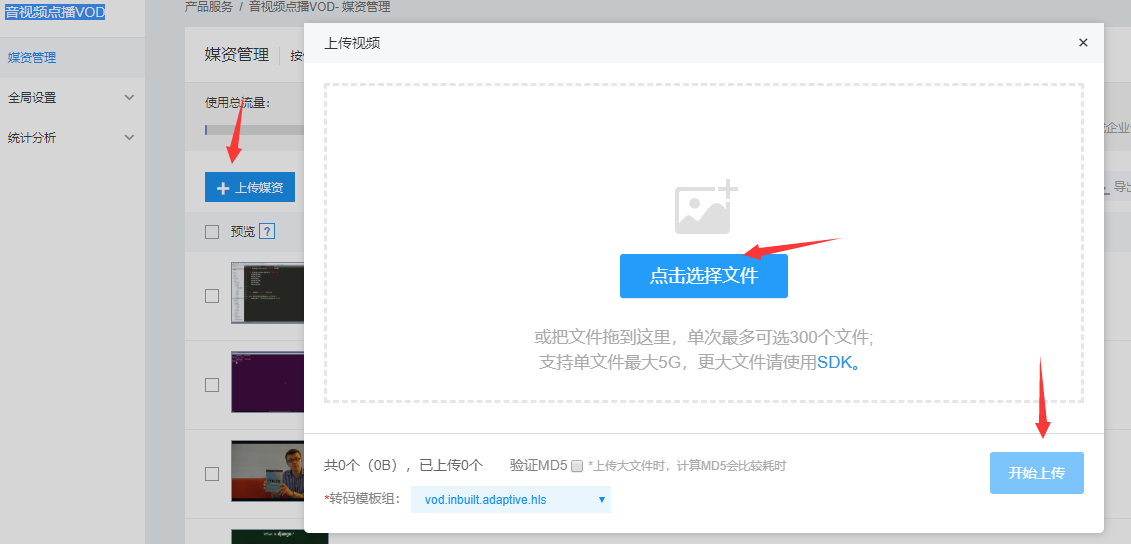Open the thumbnail of man holding a book
The image size is (1131, 544).
pyautogui.click(x=268, y=471)
